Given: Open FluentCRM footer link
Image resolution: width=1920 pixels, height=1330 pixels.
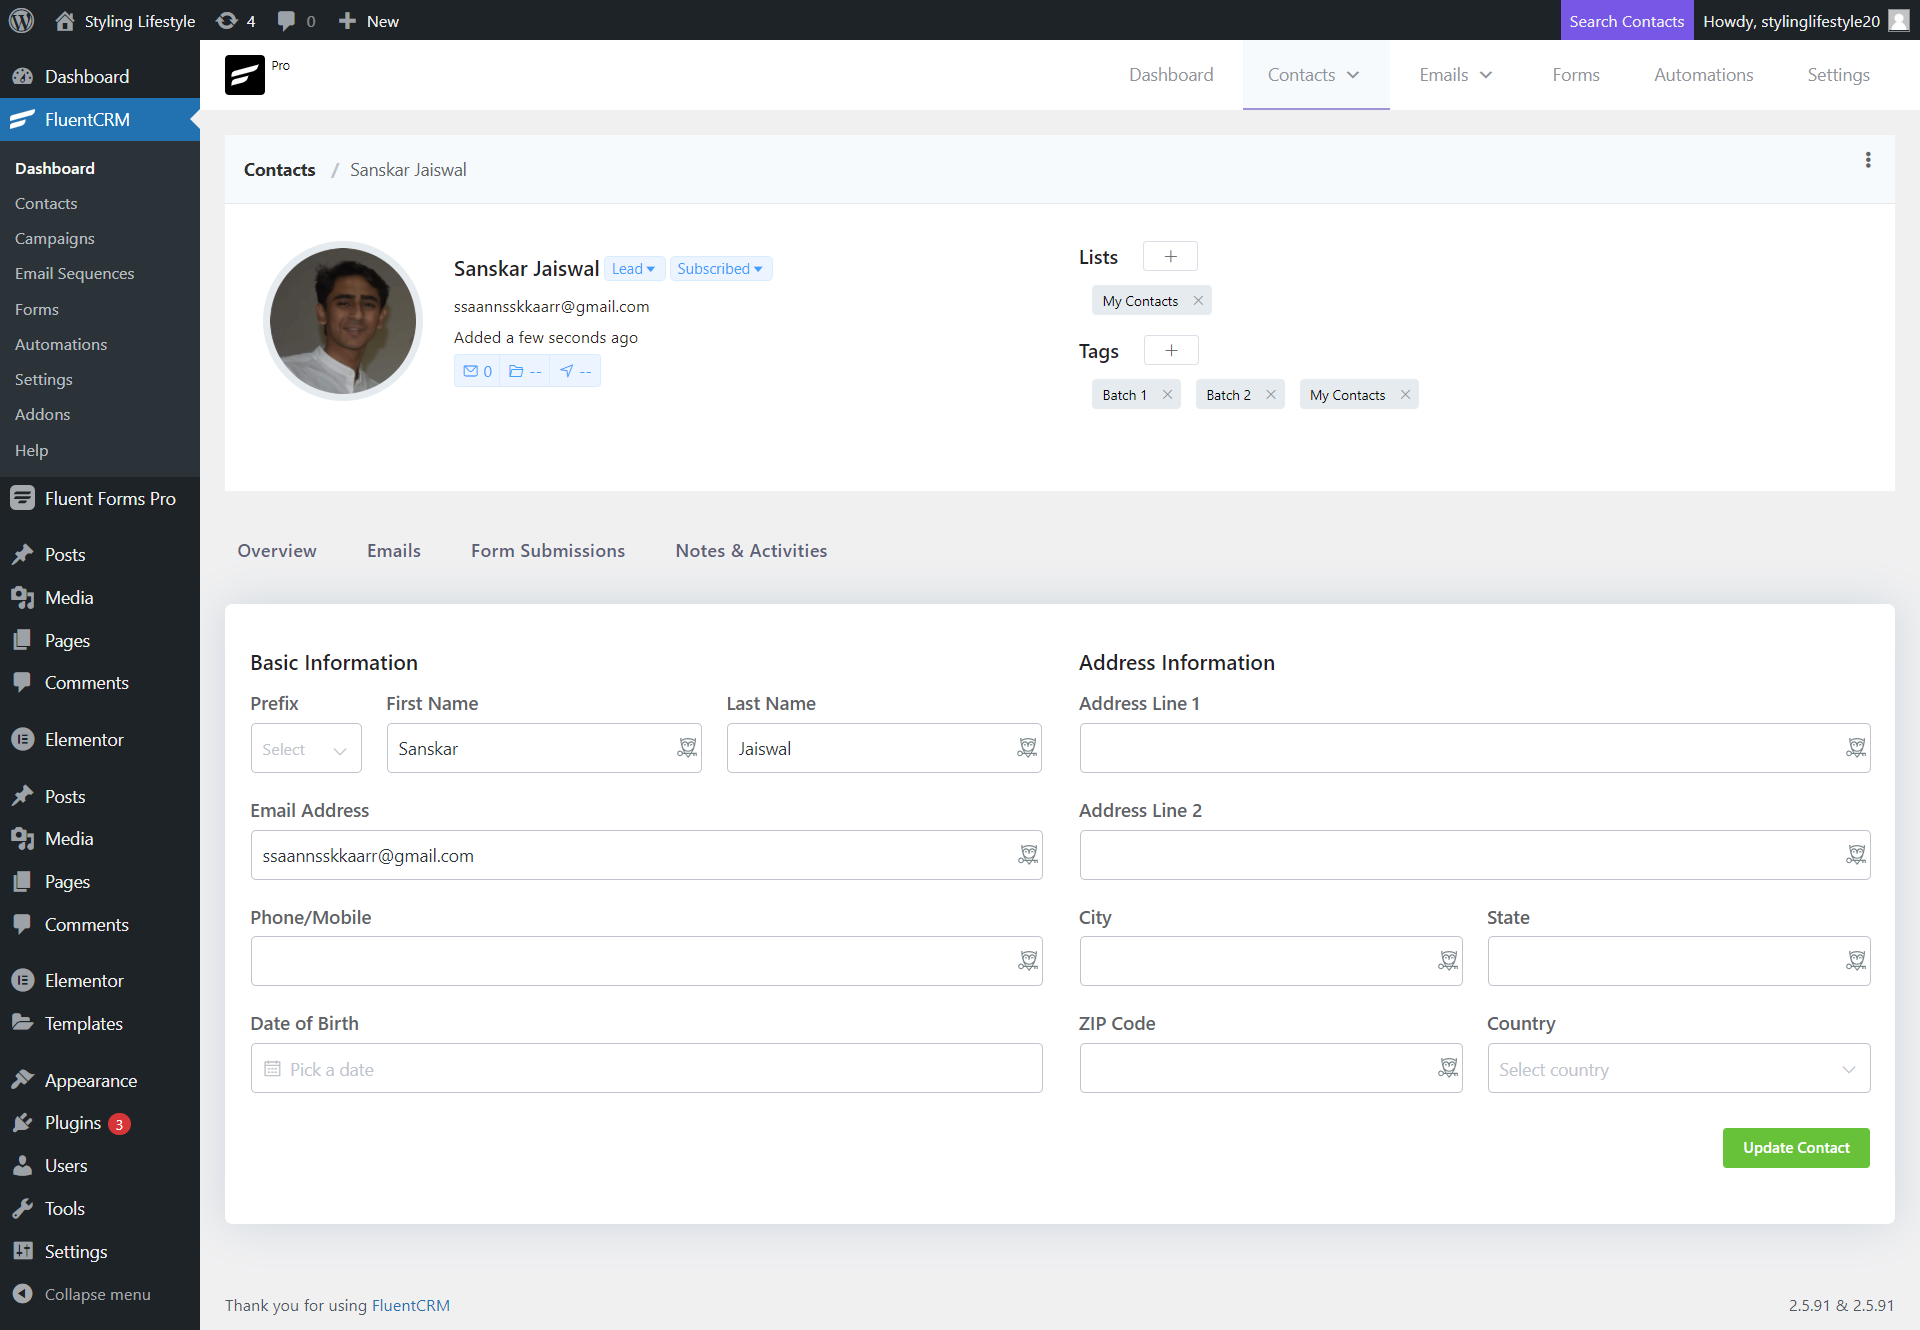Looking at the screenshot, I should coord(411,1305).
